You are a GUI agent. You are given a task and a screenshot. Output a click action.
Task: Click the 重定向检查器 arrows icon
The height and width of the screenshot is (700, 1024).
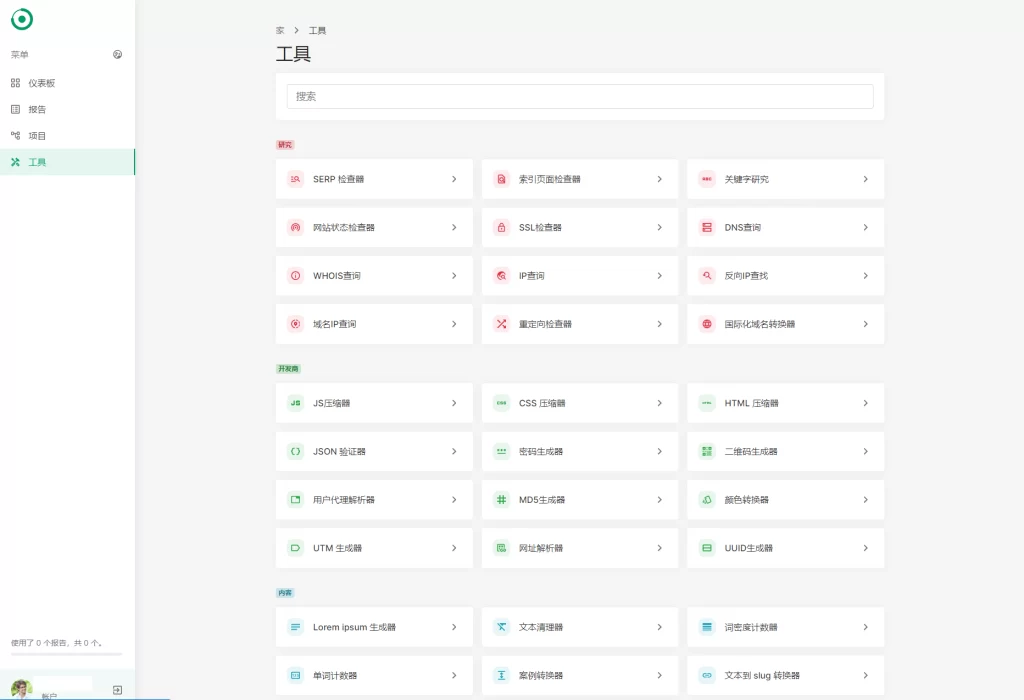500,323
